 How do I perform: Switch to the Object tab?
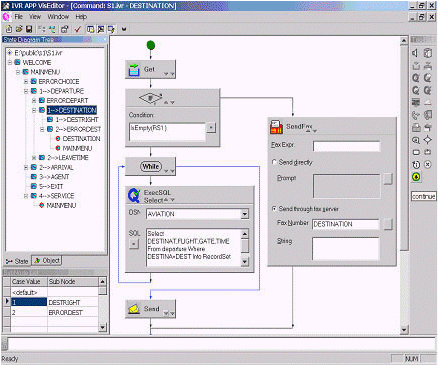click(47, 261)
